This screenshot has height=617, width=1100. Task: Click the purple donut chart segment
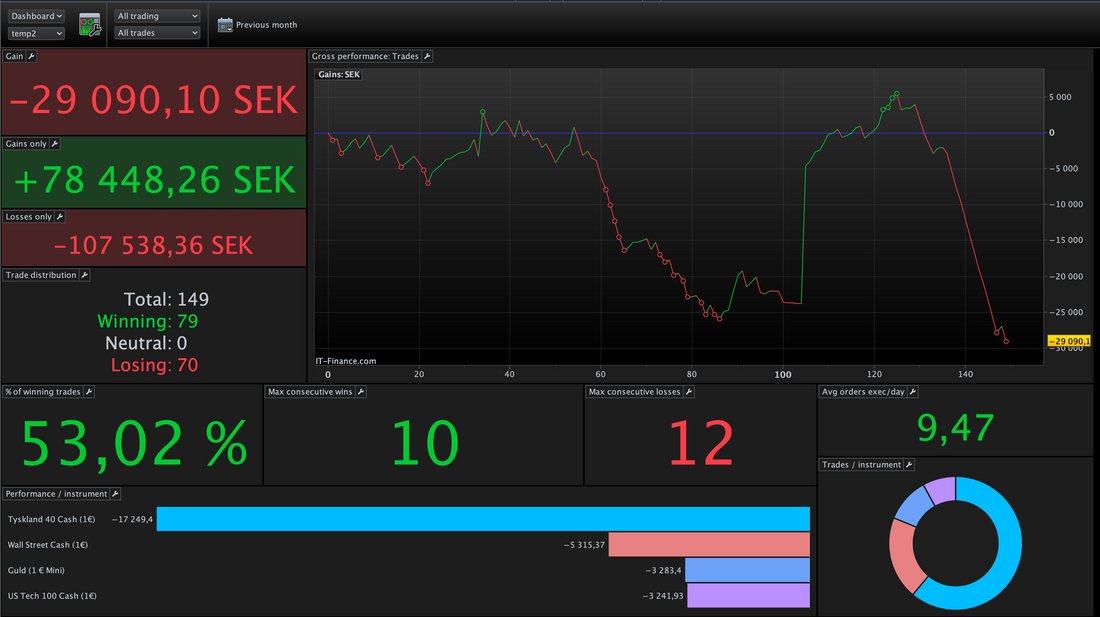pyautogui.click(x=941, y=490)
